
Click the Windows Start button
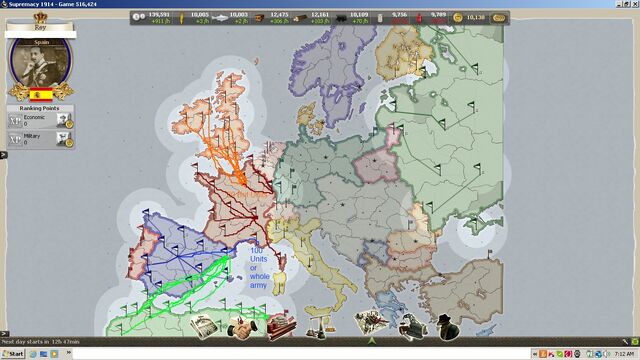coord(13,354)
